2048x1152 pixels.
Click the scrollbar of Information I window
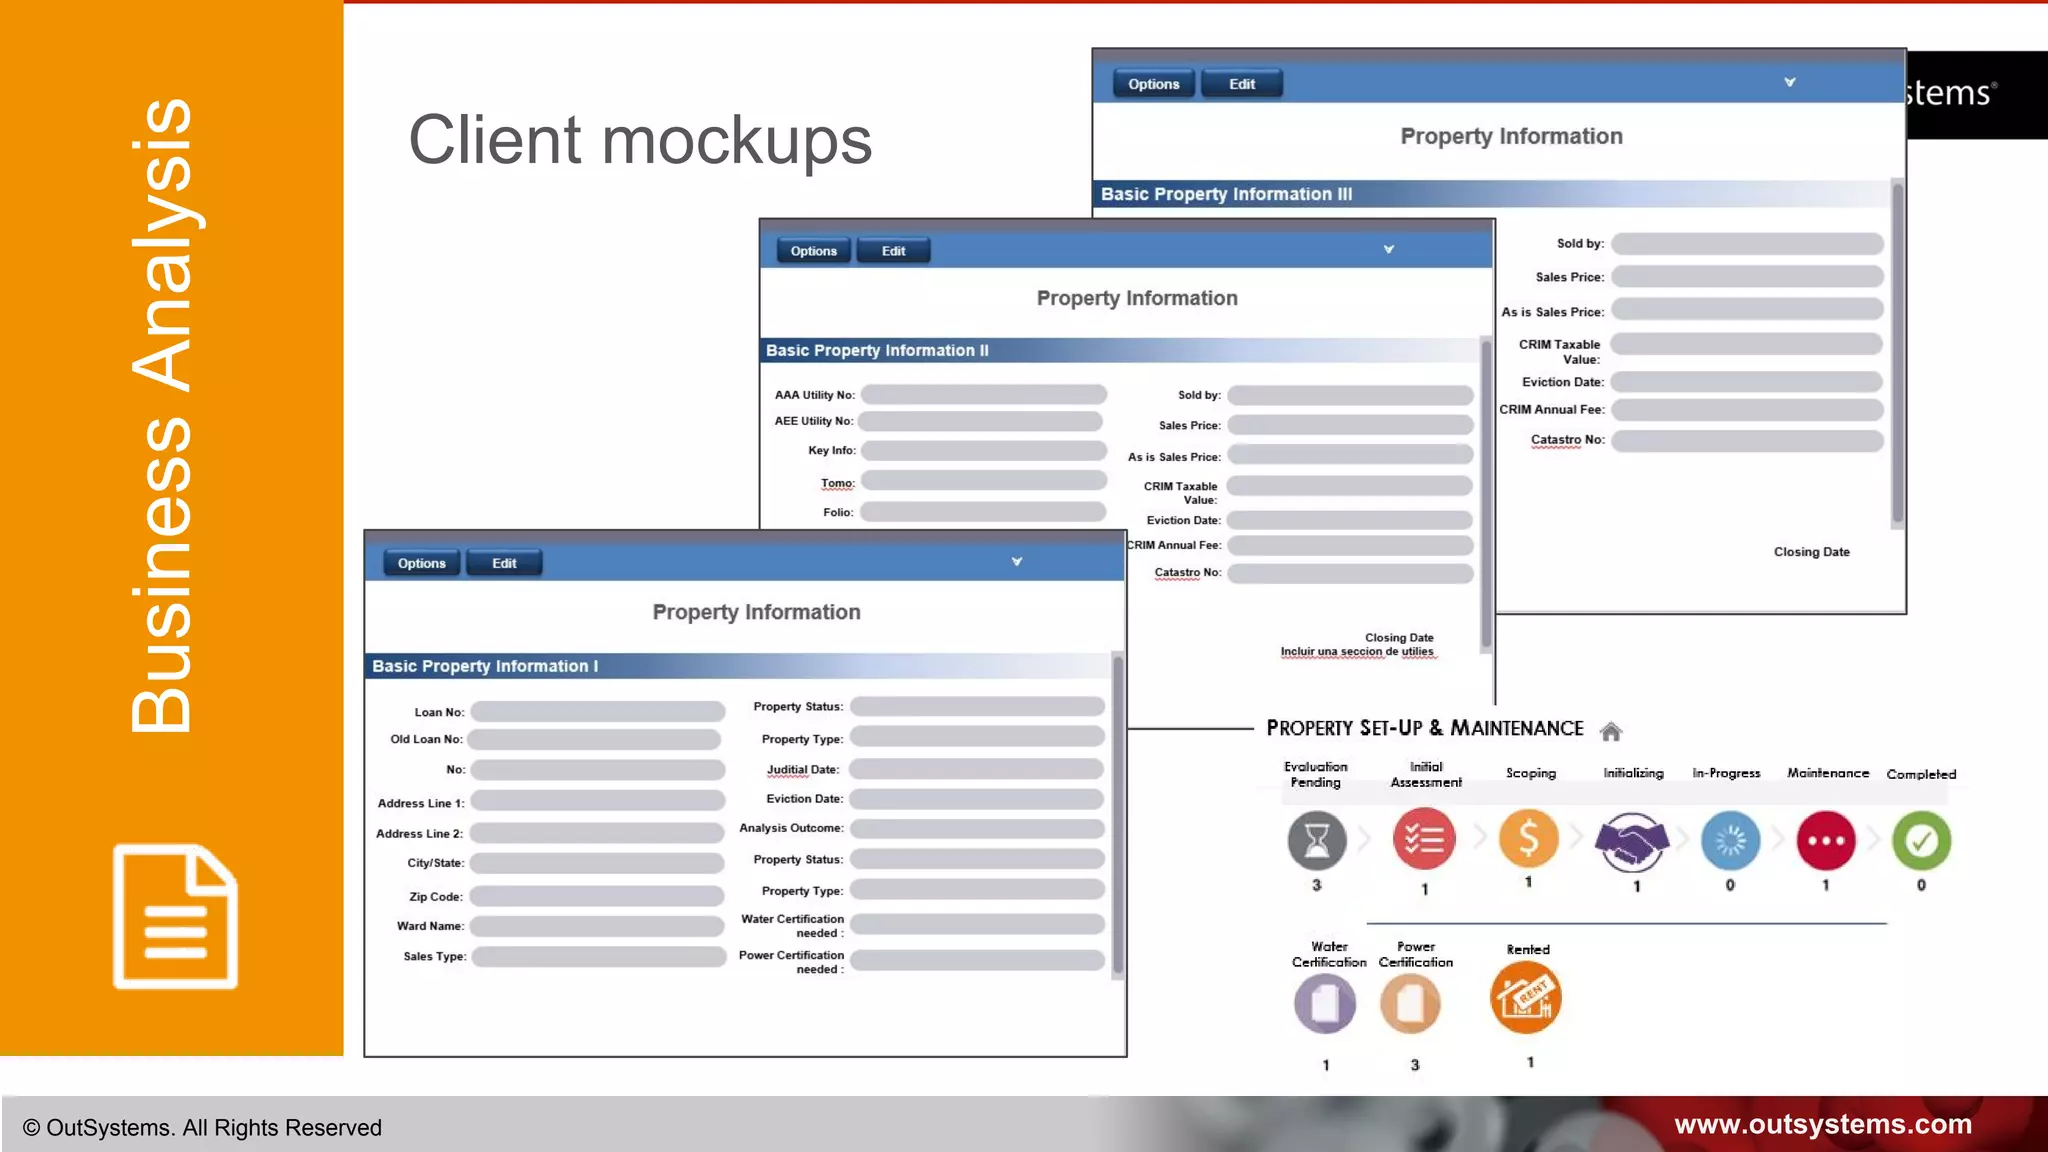point(1117,815)
